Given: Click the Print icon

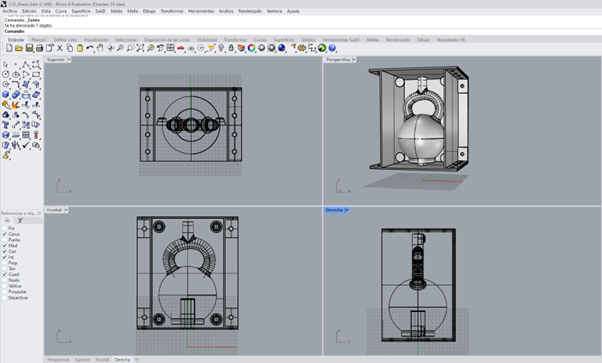Looking at the screenshot, I should pos(39,48).
